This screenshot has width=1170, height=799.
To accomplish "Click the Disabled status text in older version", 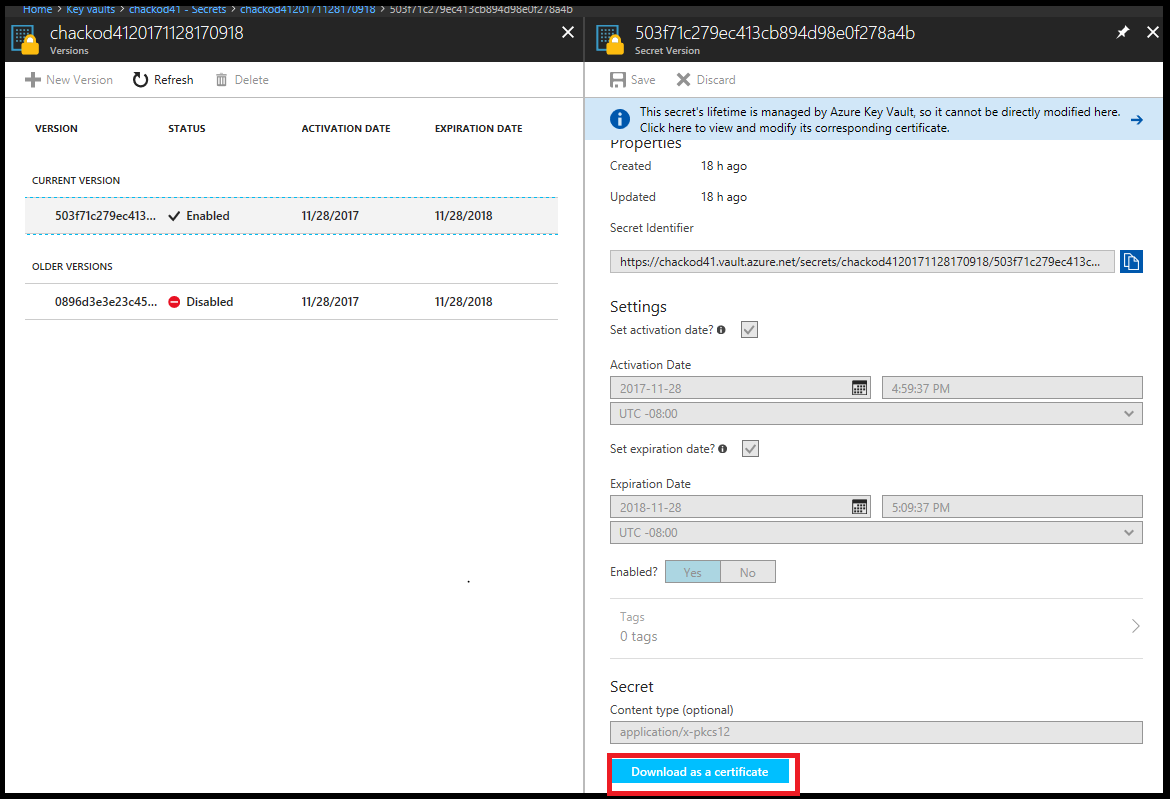I will [x=210, y=302].
